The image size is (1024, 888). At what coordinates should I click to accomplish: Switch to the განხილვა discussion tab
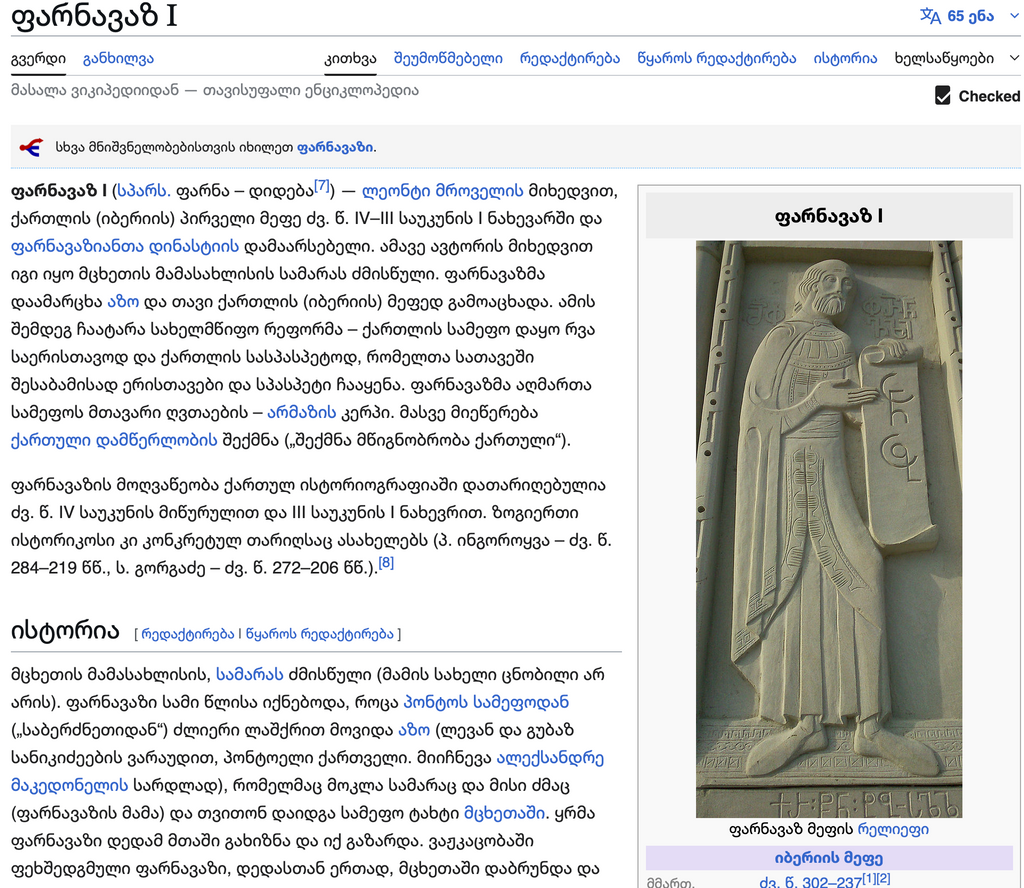click(x=118, y=58)
